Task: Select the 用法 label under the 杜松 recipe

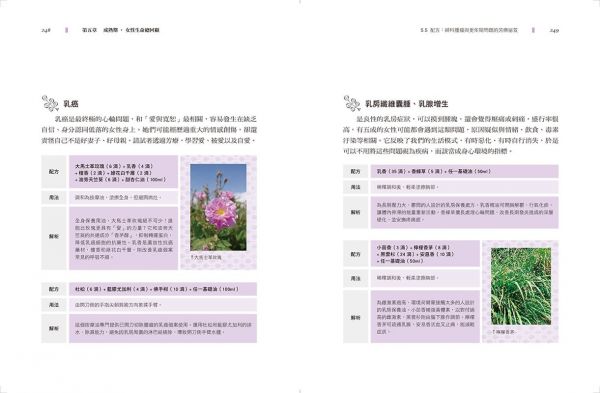Action: 54,305
